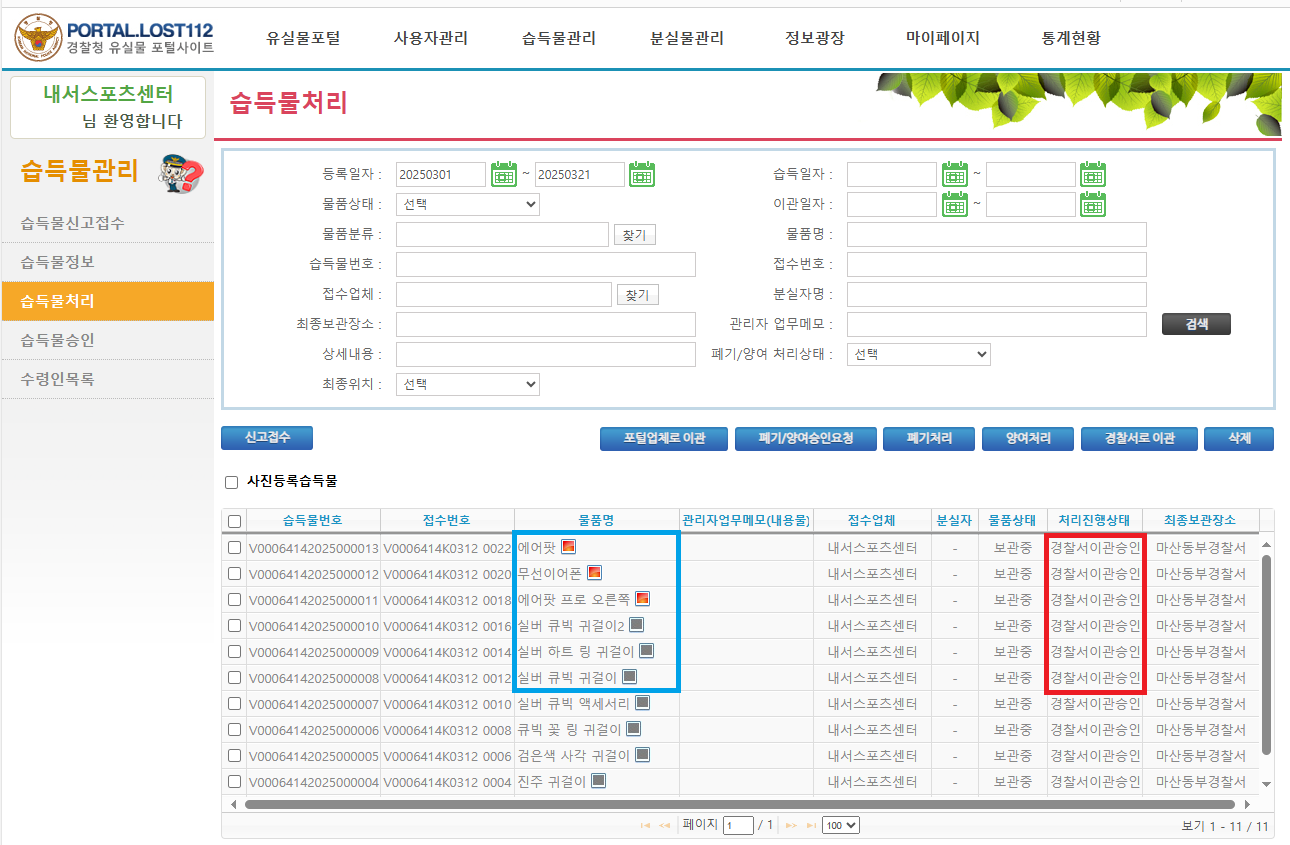
Task: Select 습득물승인 in the left sidebar
Action: point(58,340)
